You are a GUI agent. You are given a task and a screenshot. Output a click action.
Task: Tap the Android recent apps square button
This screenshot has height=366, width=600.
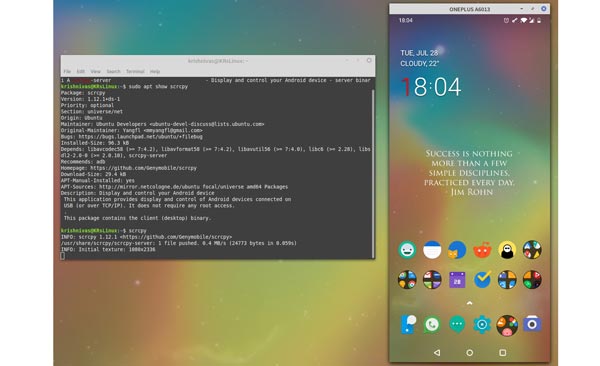pyautogui.click(x=503, y=353)
